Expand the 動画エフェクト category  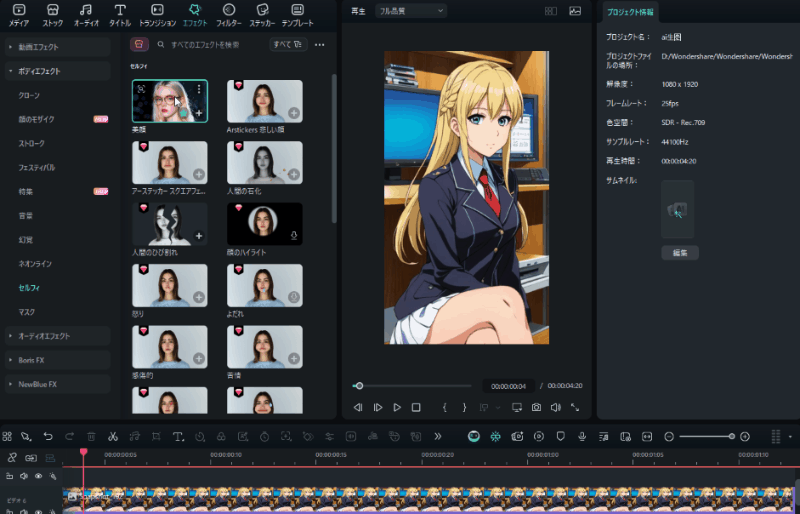(x=58, y=47)
